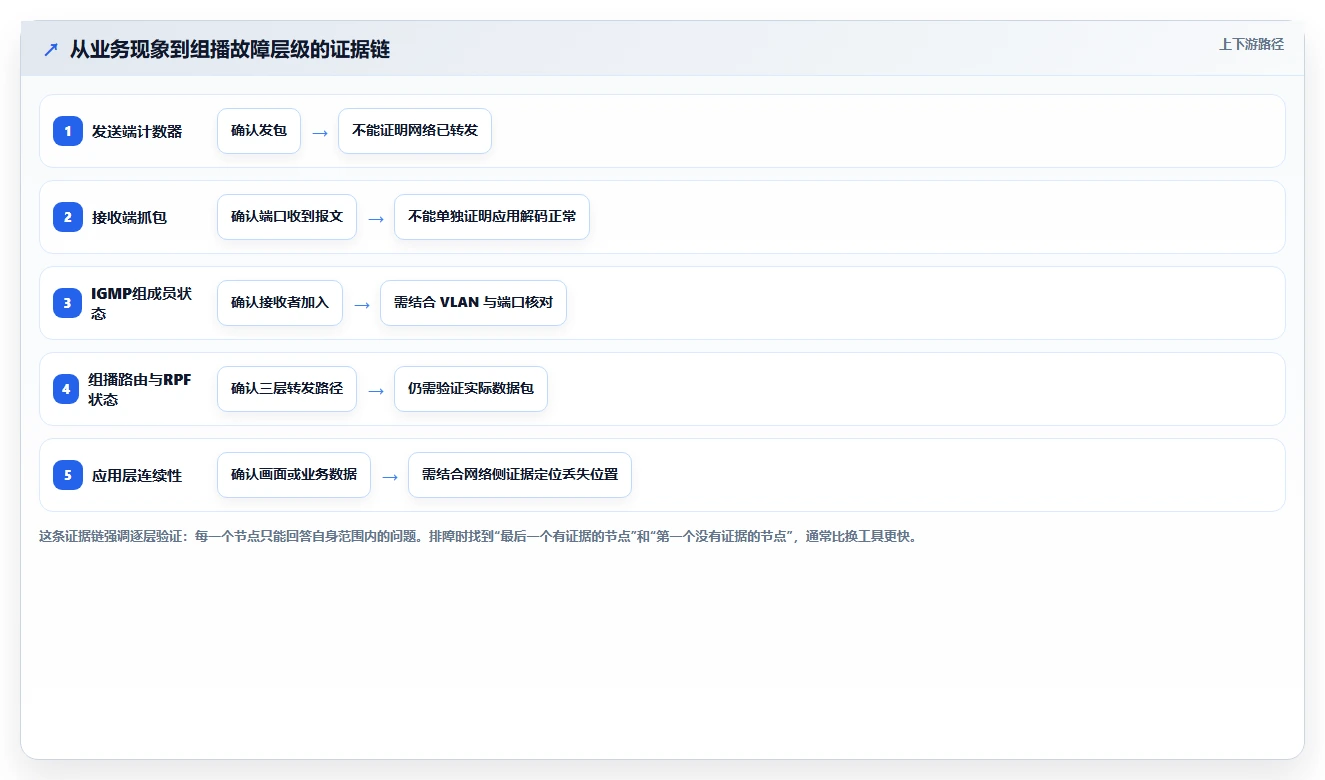Click the 应用层连续性 label

click(137, 475)
